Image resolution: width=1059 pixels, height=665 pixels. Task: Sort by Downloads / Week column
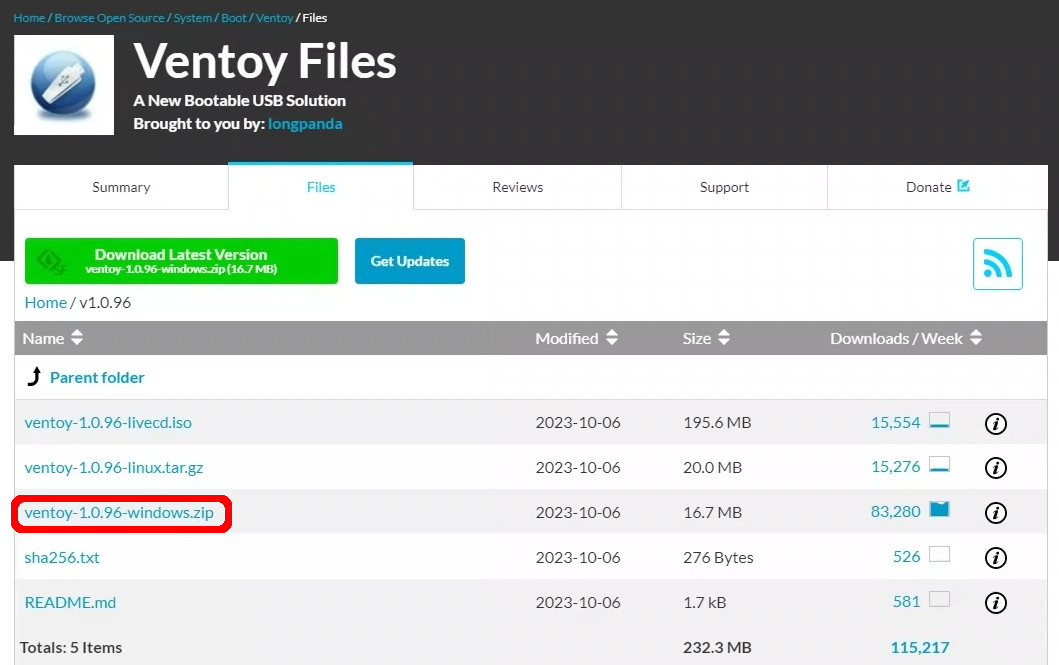(975, 338)
